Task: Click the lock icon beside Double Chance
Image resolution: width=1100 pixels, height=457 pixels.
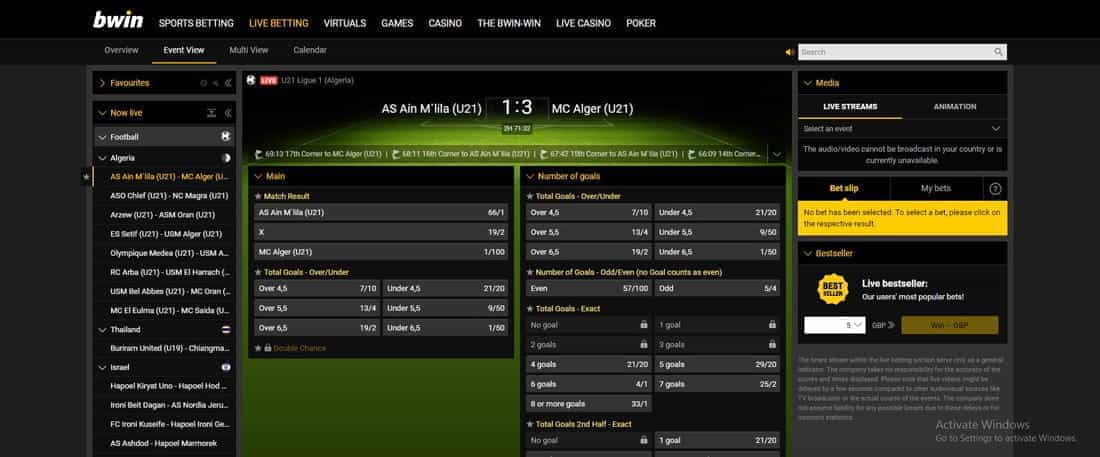Action: 268,348
